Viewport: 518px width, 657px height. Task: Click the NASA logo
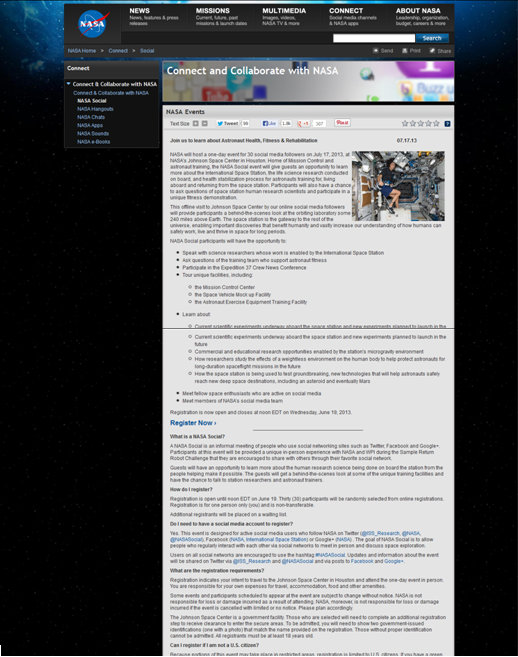[x=93, y=23]
